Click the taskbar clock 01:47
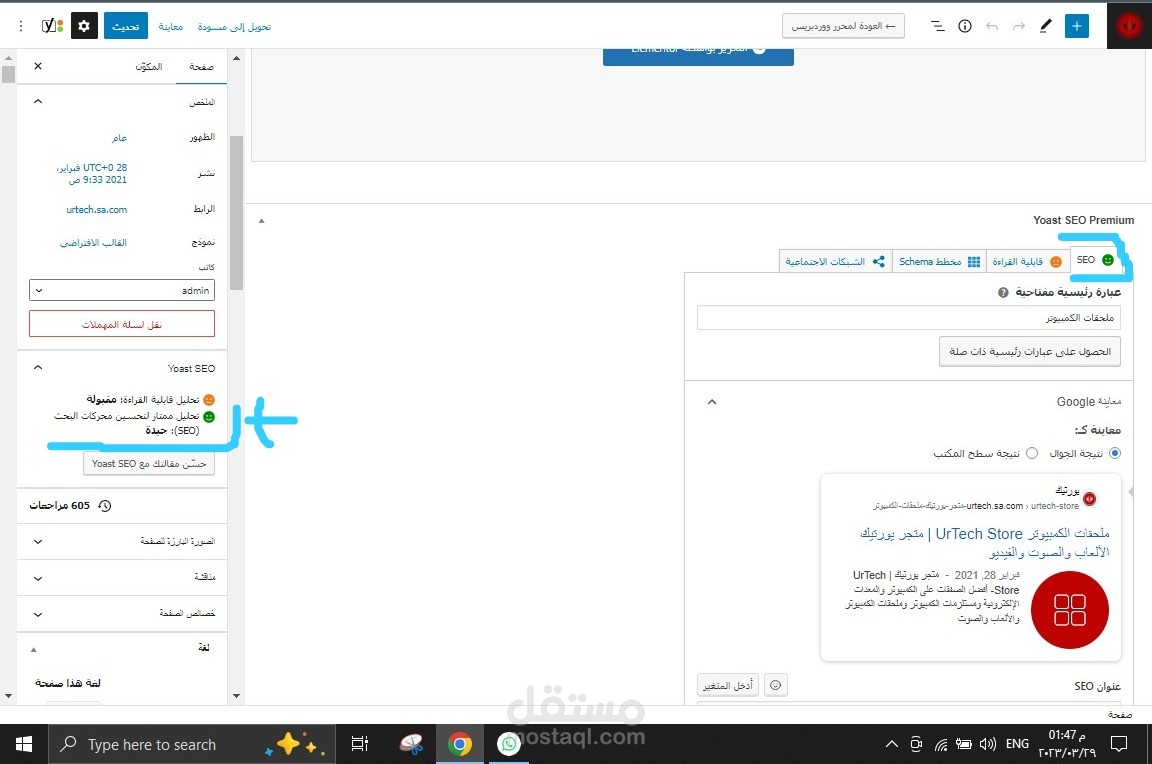1152x764 pixels. 1067,743
